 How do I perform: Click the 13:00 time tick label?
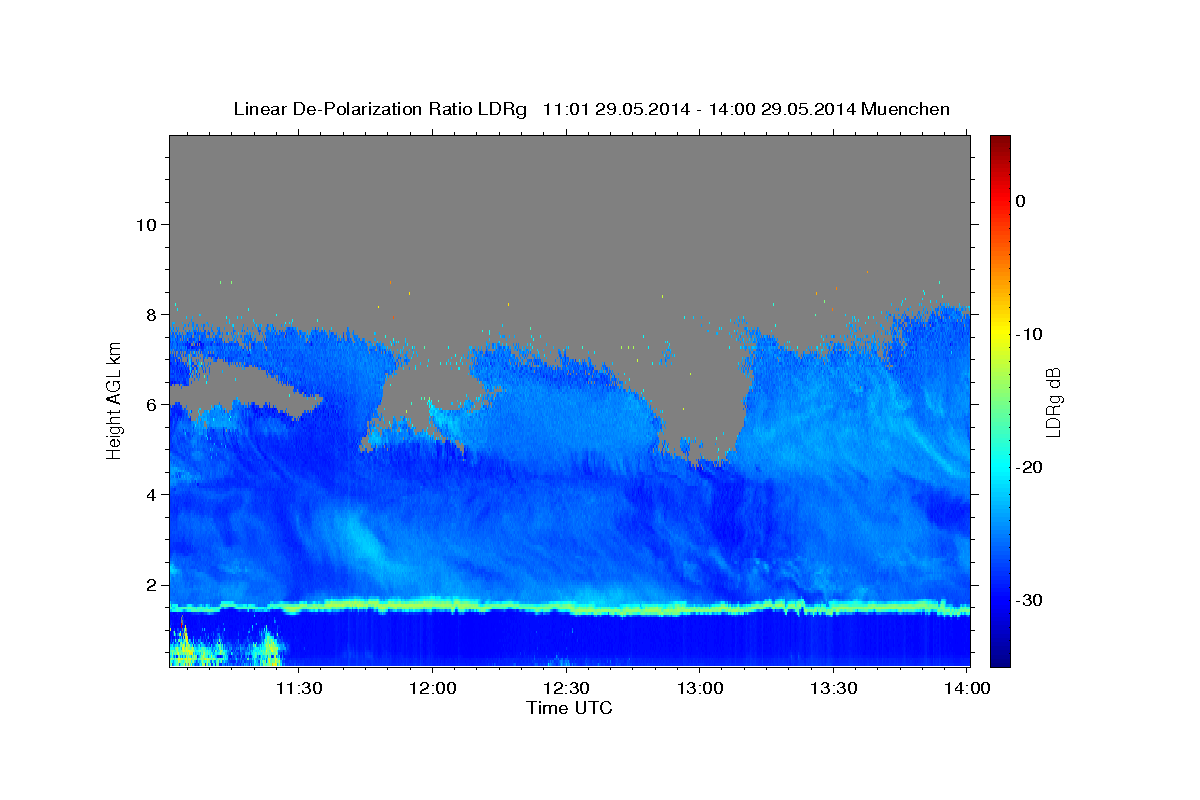[699, 688]
